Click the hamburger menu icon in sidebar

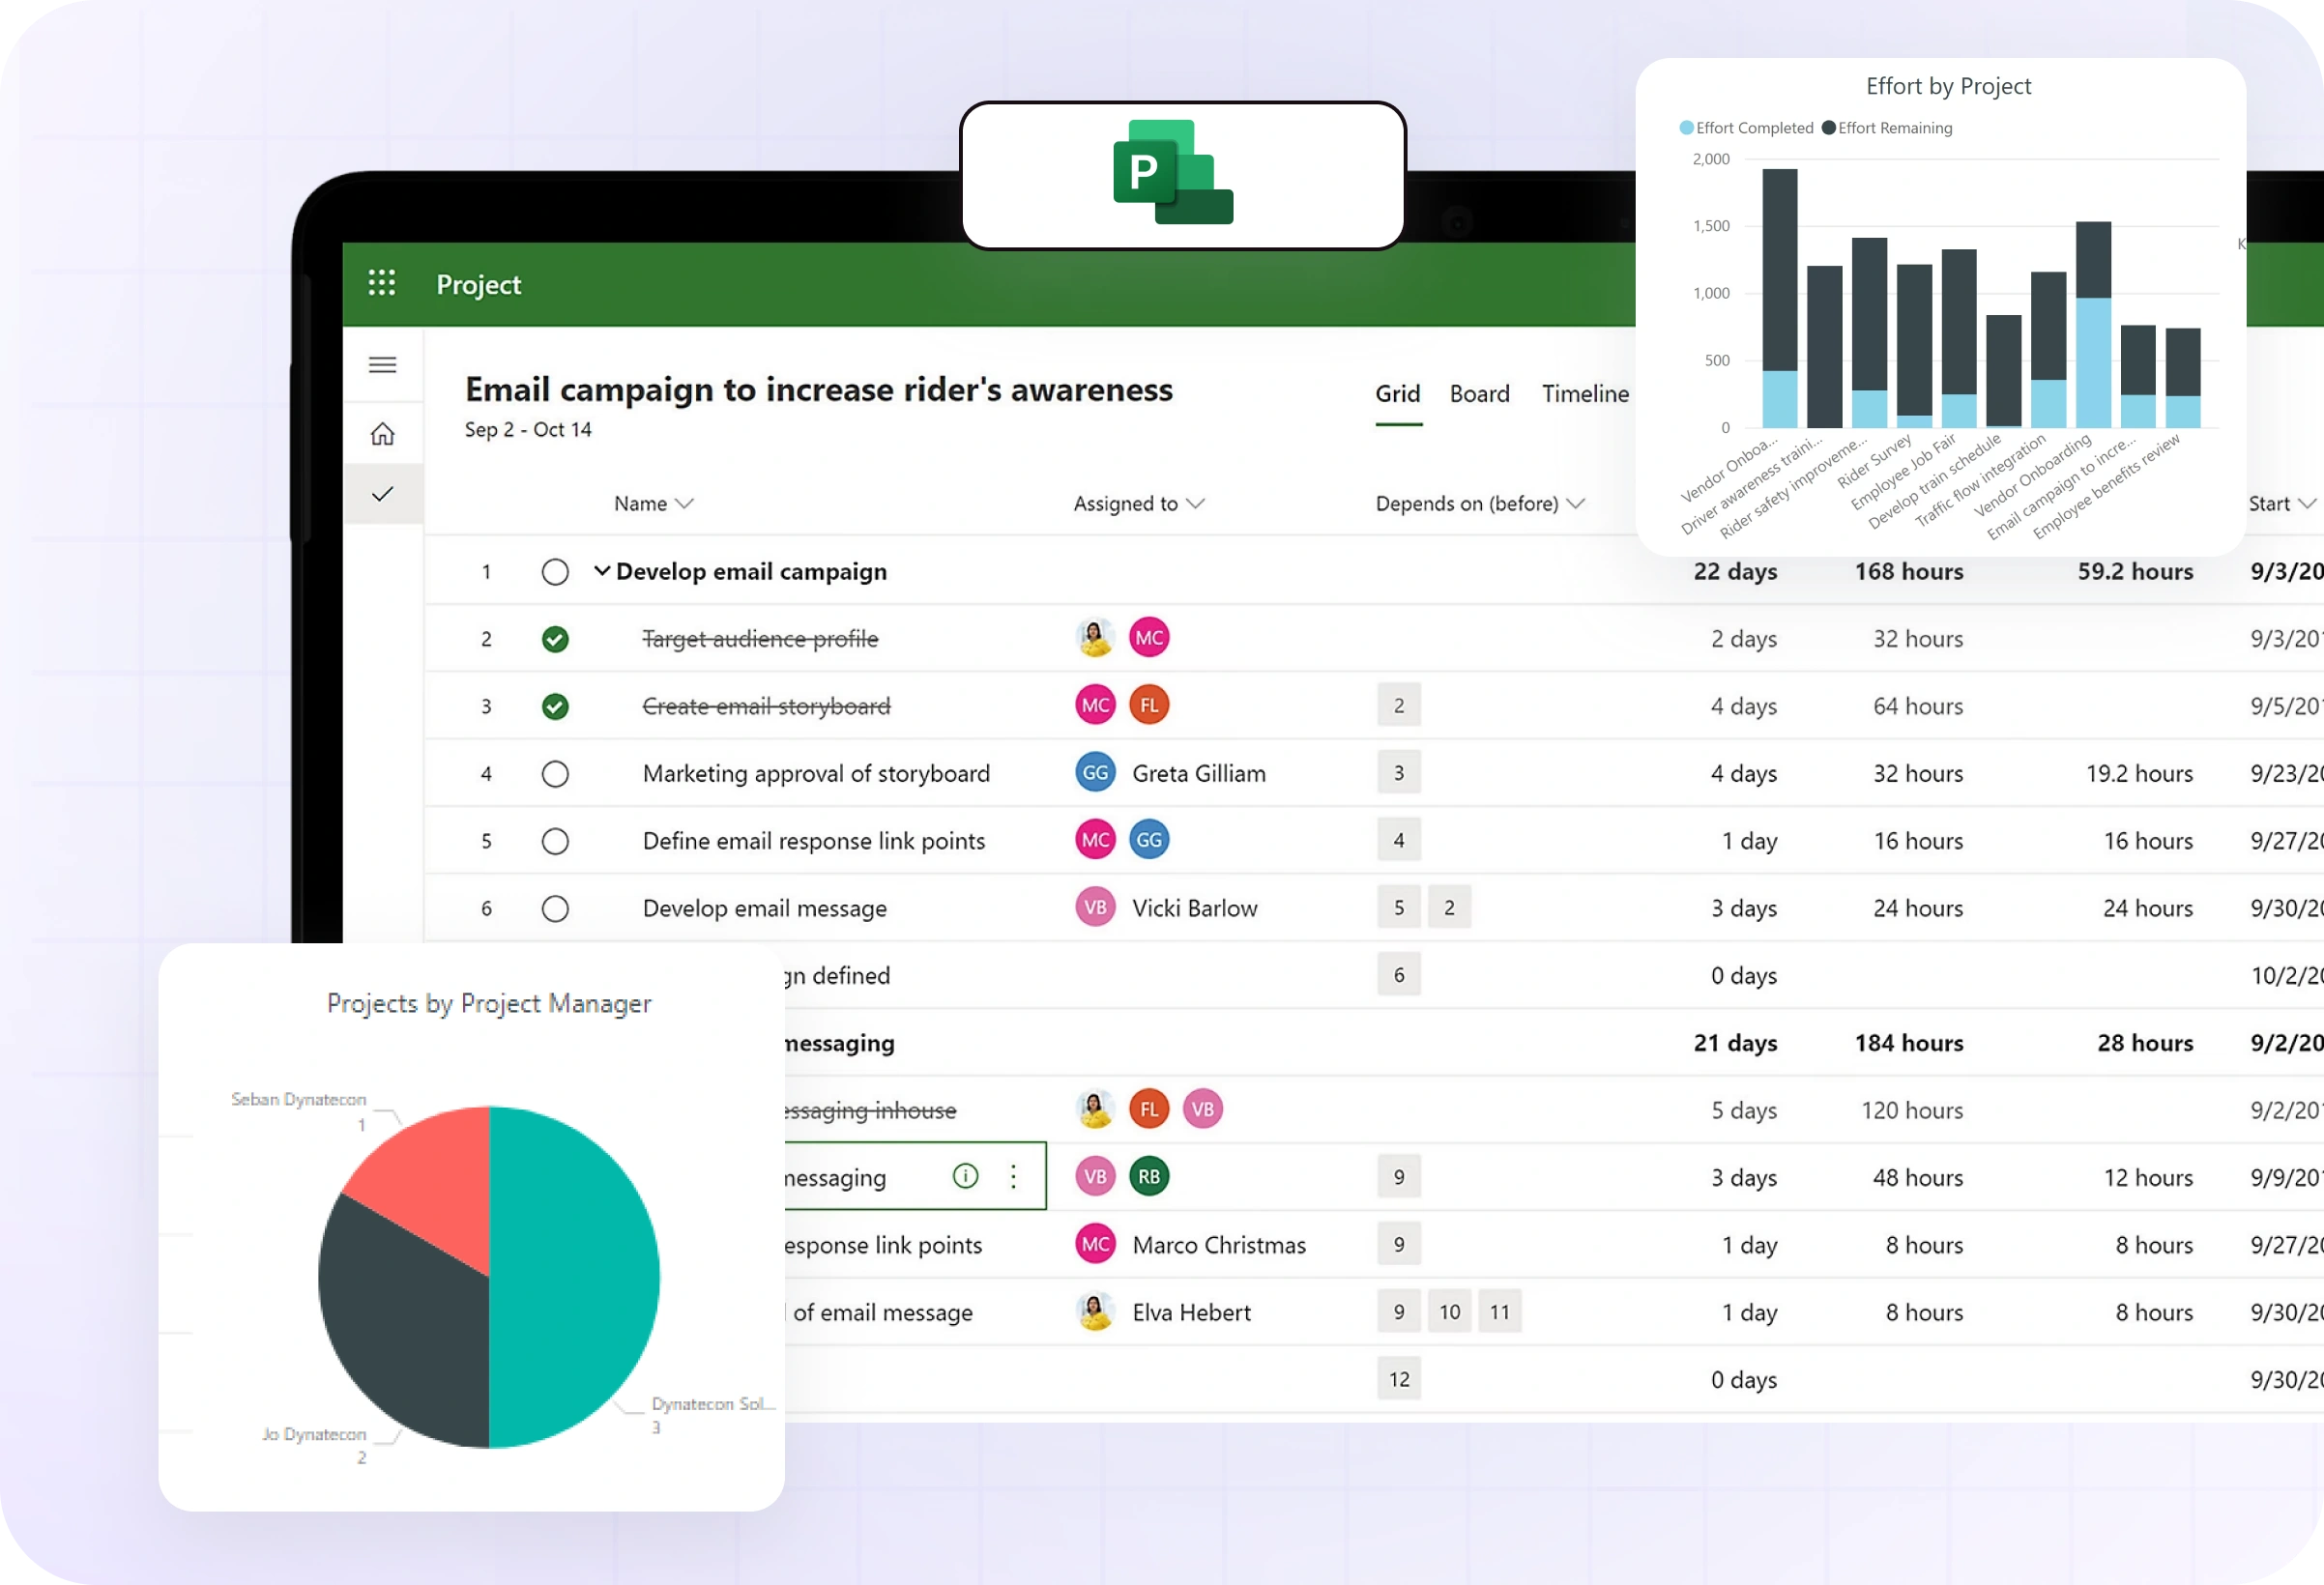[x=382, y=365]
